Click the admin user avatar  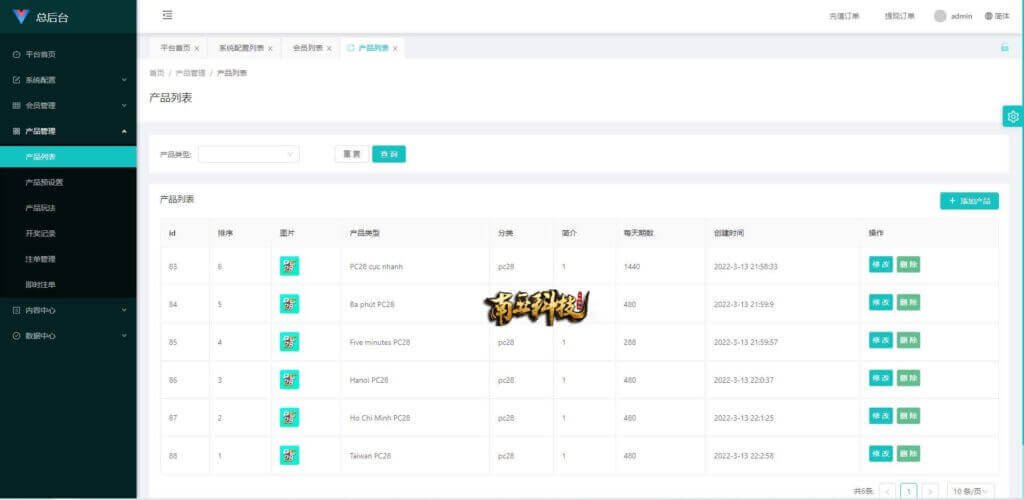pos(940,16)
